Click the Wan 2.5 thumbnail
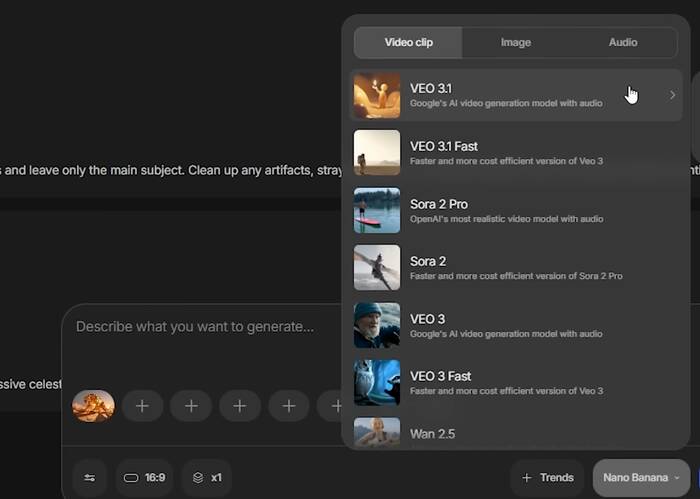This screenshot has width=700, height=499. tap(377, 432)
